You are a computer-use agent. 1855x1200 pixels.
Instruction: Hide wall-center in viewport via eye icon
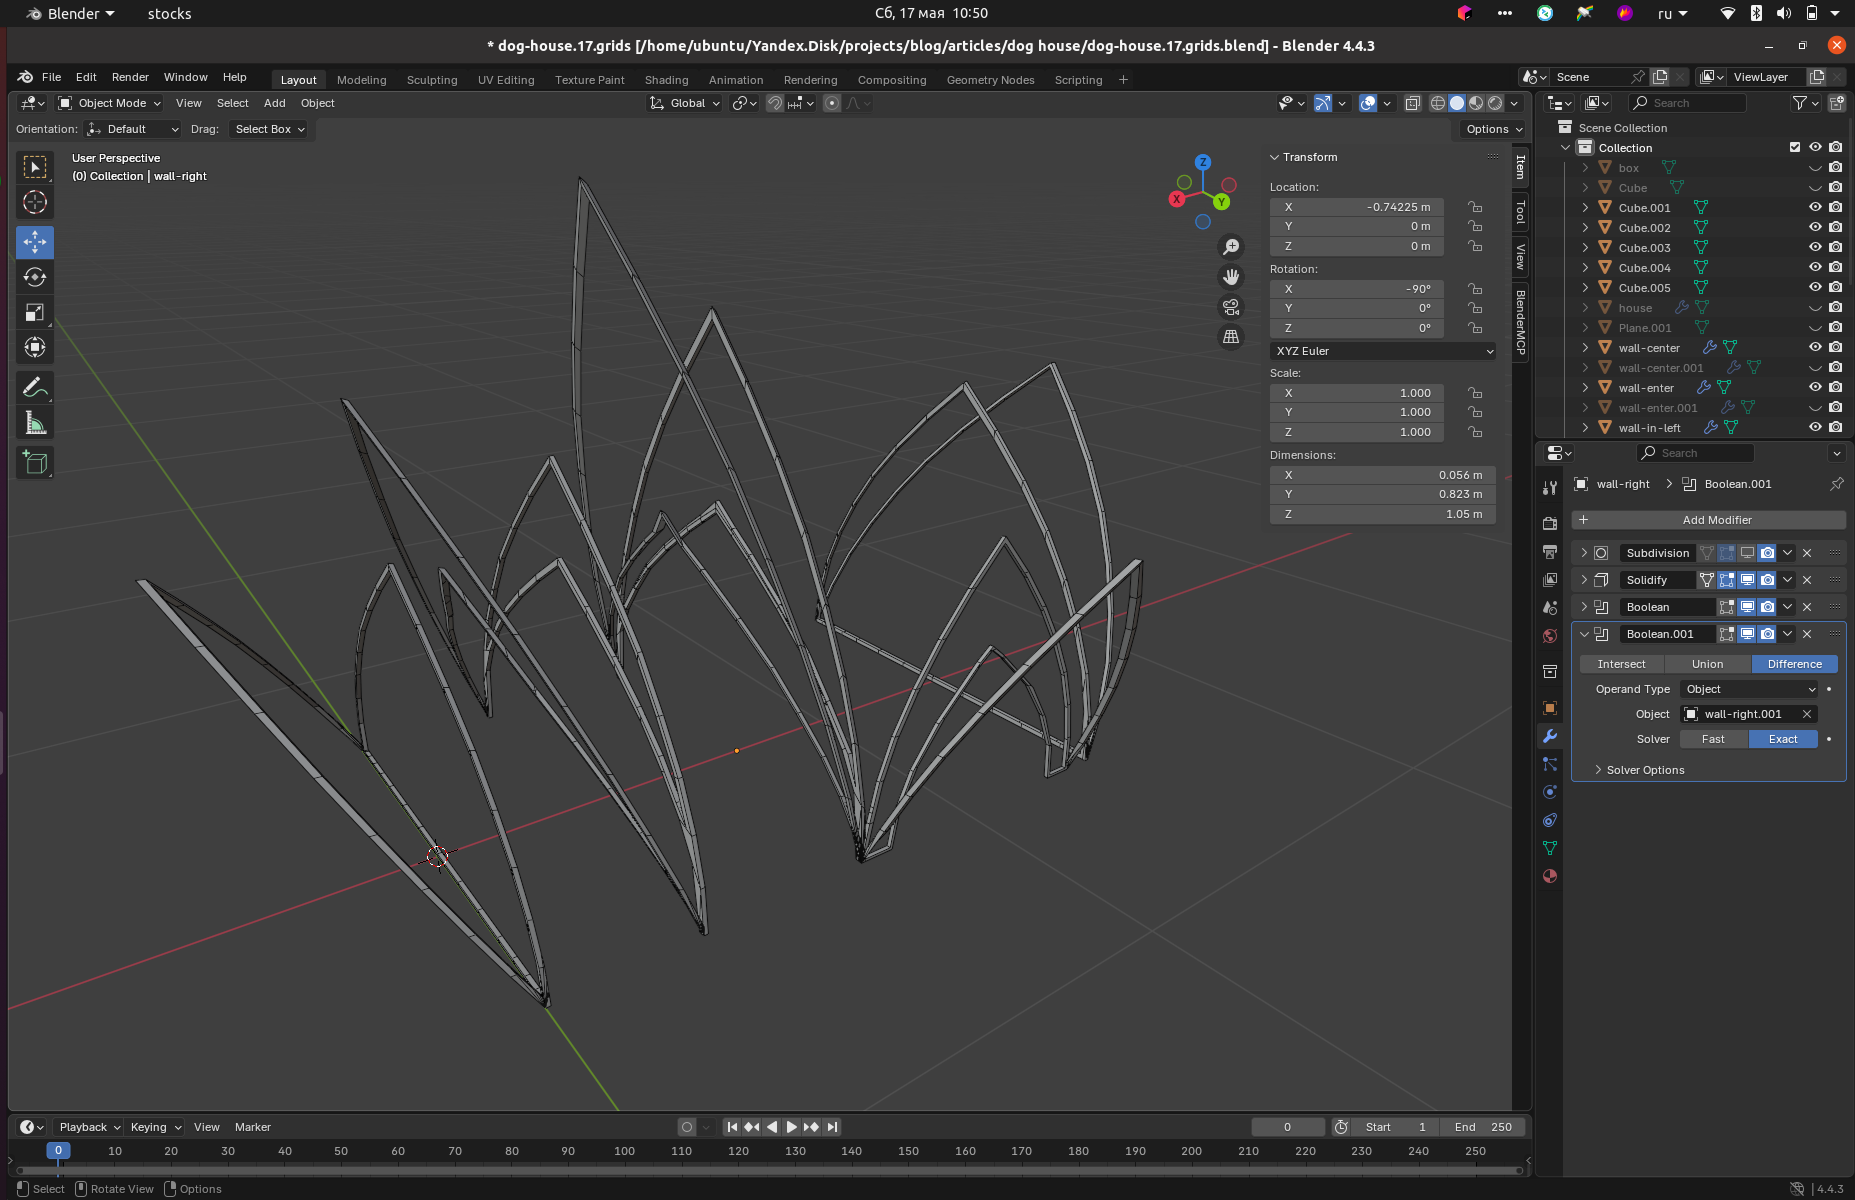(1815, 347)
